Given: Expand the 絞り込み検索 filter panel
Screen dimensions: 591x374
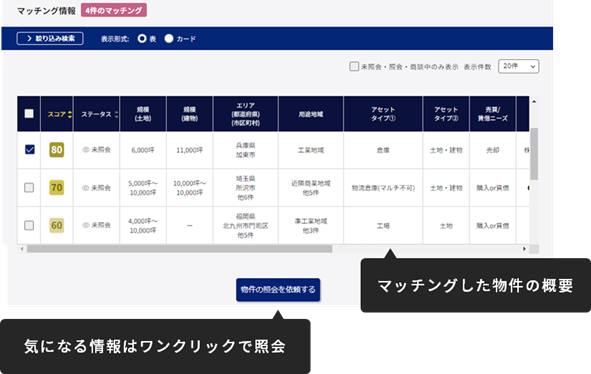Looking at the screenshot, I should pyautogui.click(x=50, y=38).
